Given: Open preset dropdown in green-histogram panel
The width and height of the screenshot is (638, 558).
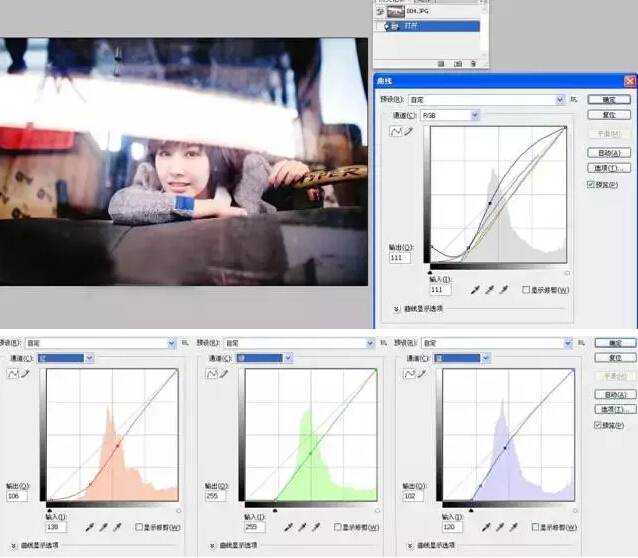Looking at the screenshot, I should click(370, 344).
